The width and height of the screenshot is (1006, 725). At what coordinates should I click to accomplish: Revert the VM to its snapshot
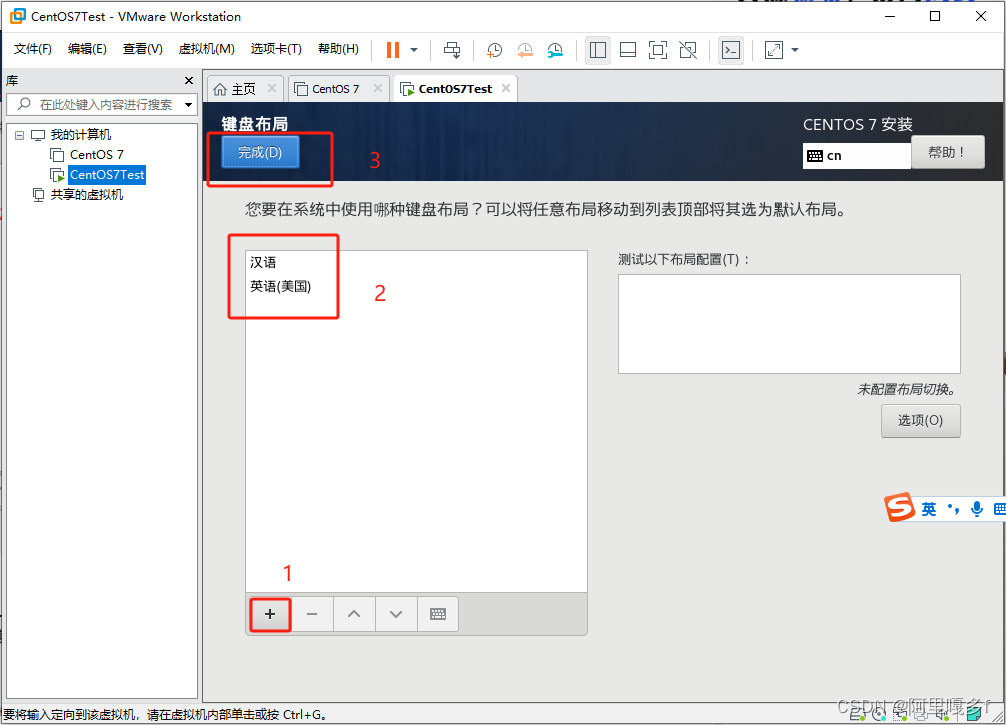(524, 49)
